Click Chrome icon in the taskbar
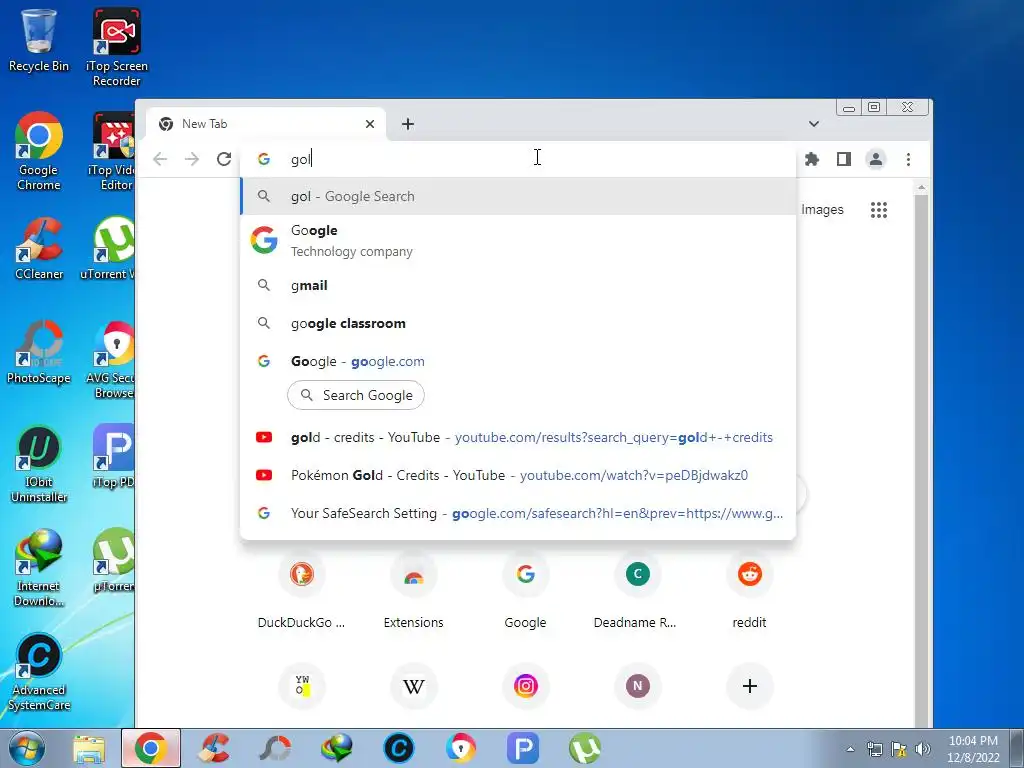 coord(151,748)
